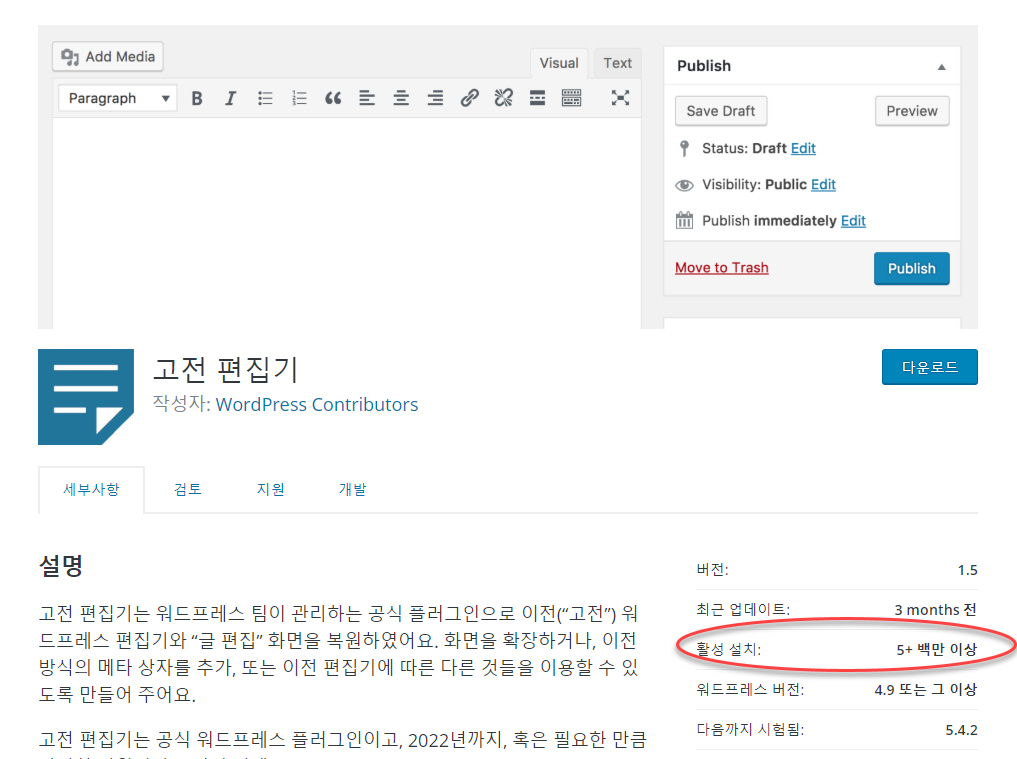Open the WordPress Contributors author link
The image size is (1017, 759).
tap(317, 405)
